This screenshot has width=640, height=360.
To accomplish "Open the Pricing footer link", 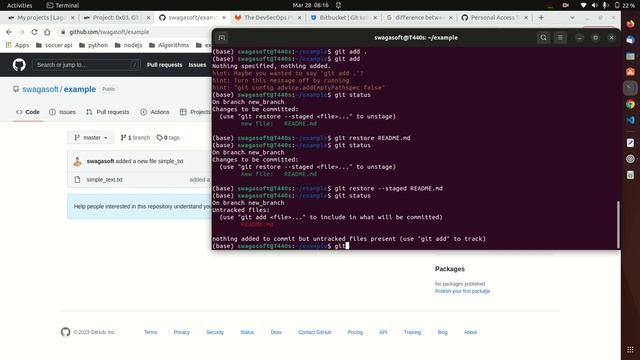I will tap(355, 332).
